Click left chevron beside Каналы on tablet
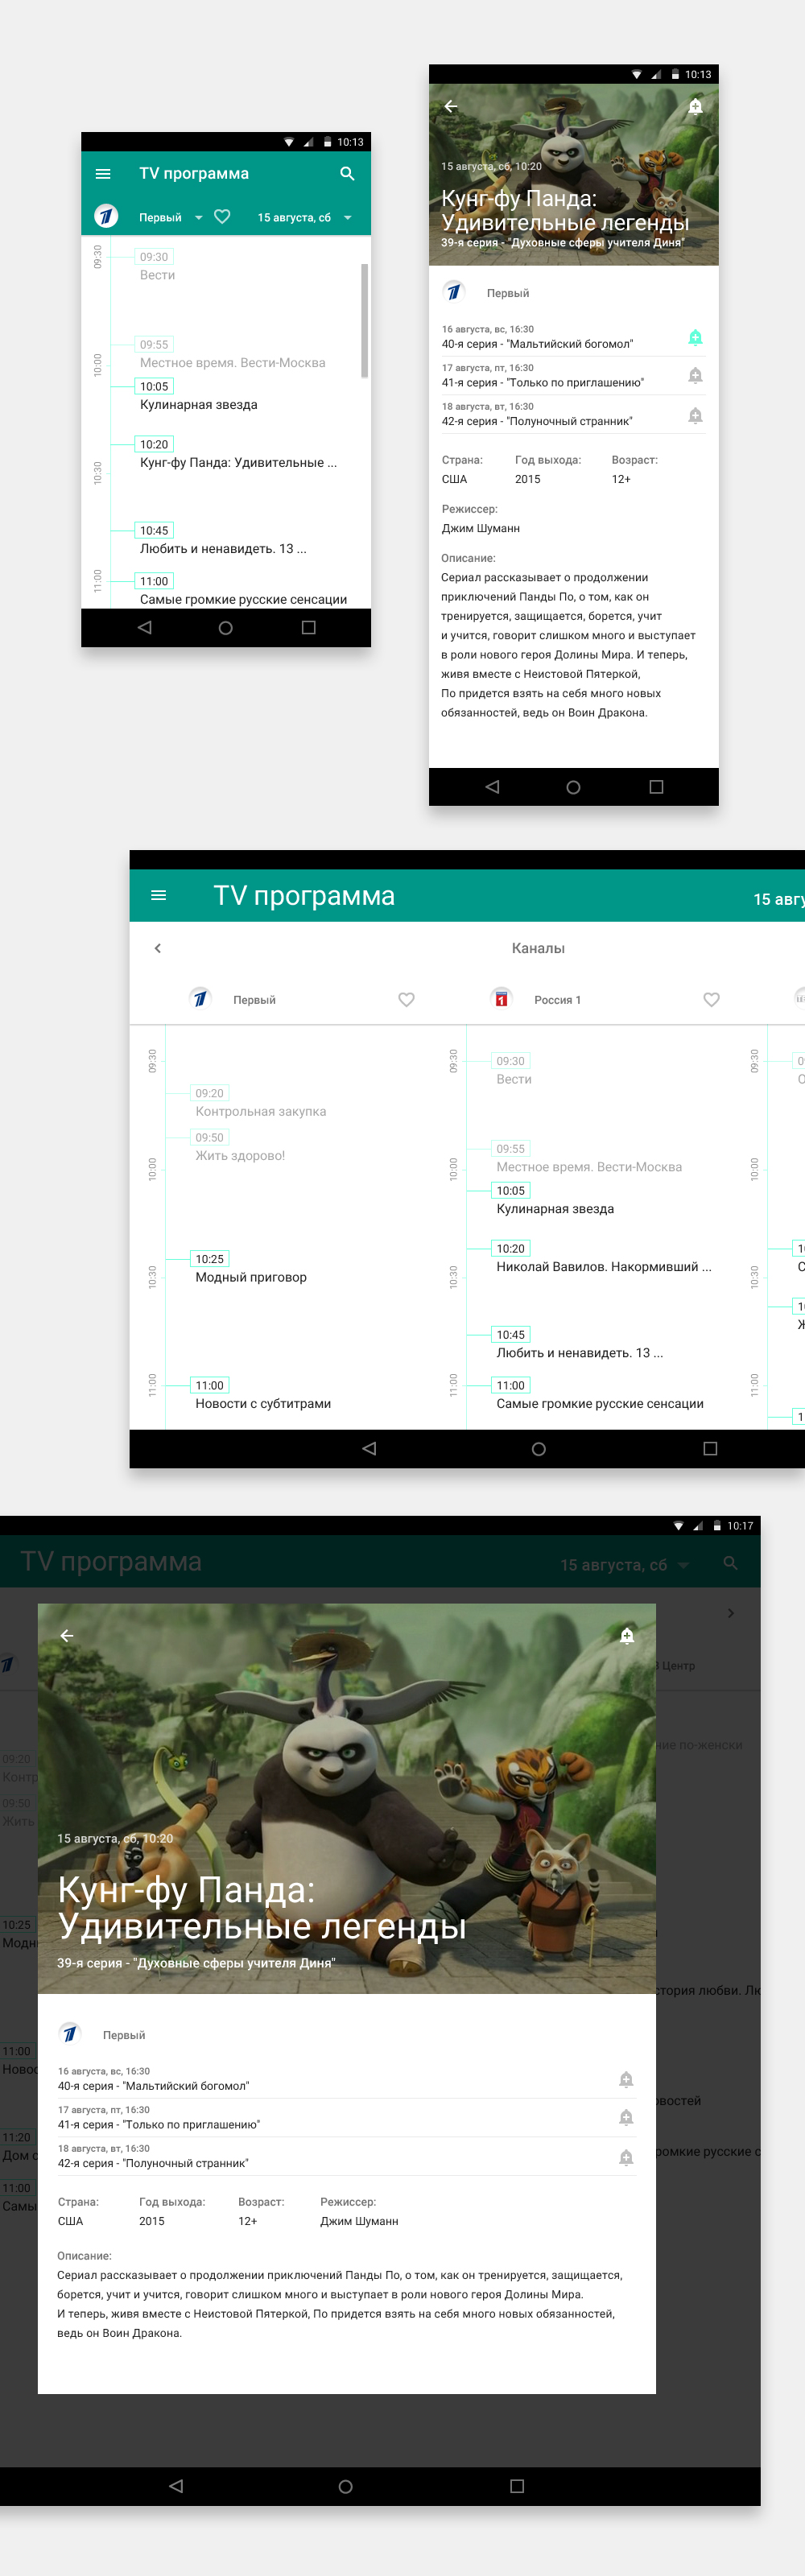The height and width of the screenshot is (2576, 805). pos(158,948)
